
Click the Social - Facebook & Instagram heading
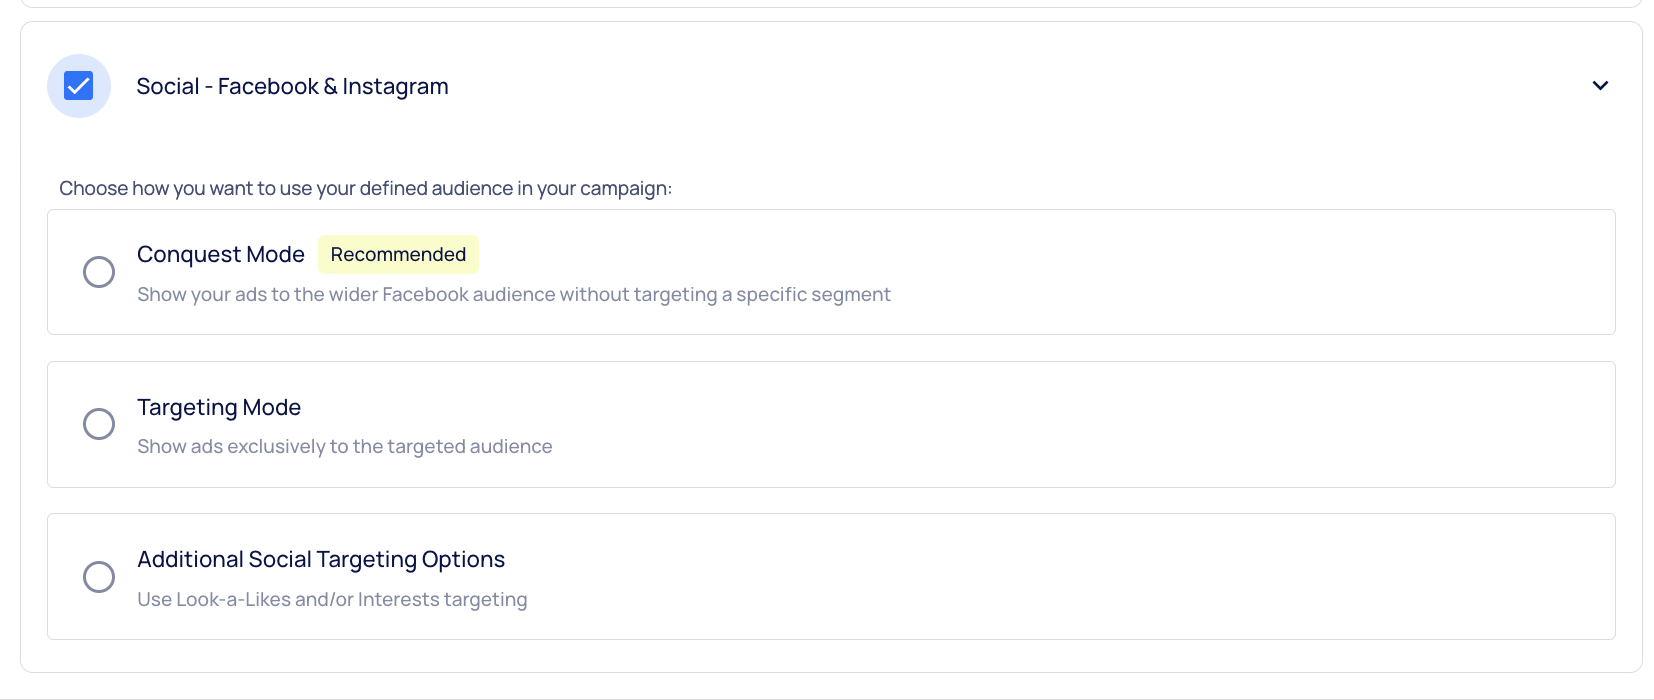pyautogui.click(x=292, y=87)
